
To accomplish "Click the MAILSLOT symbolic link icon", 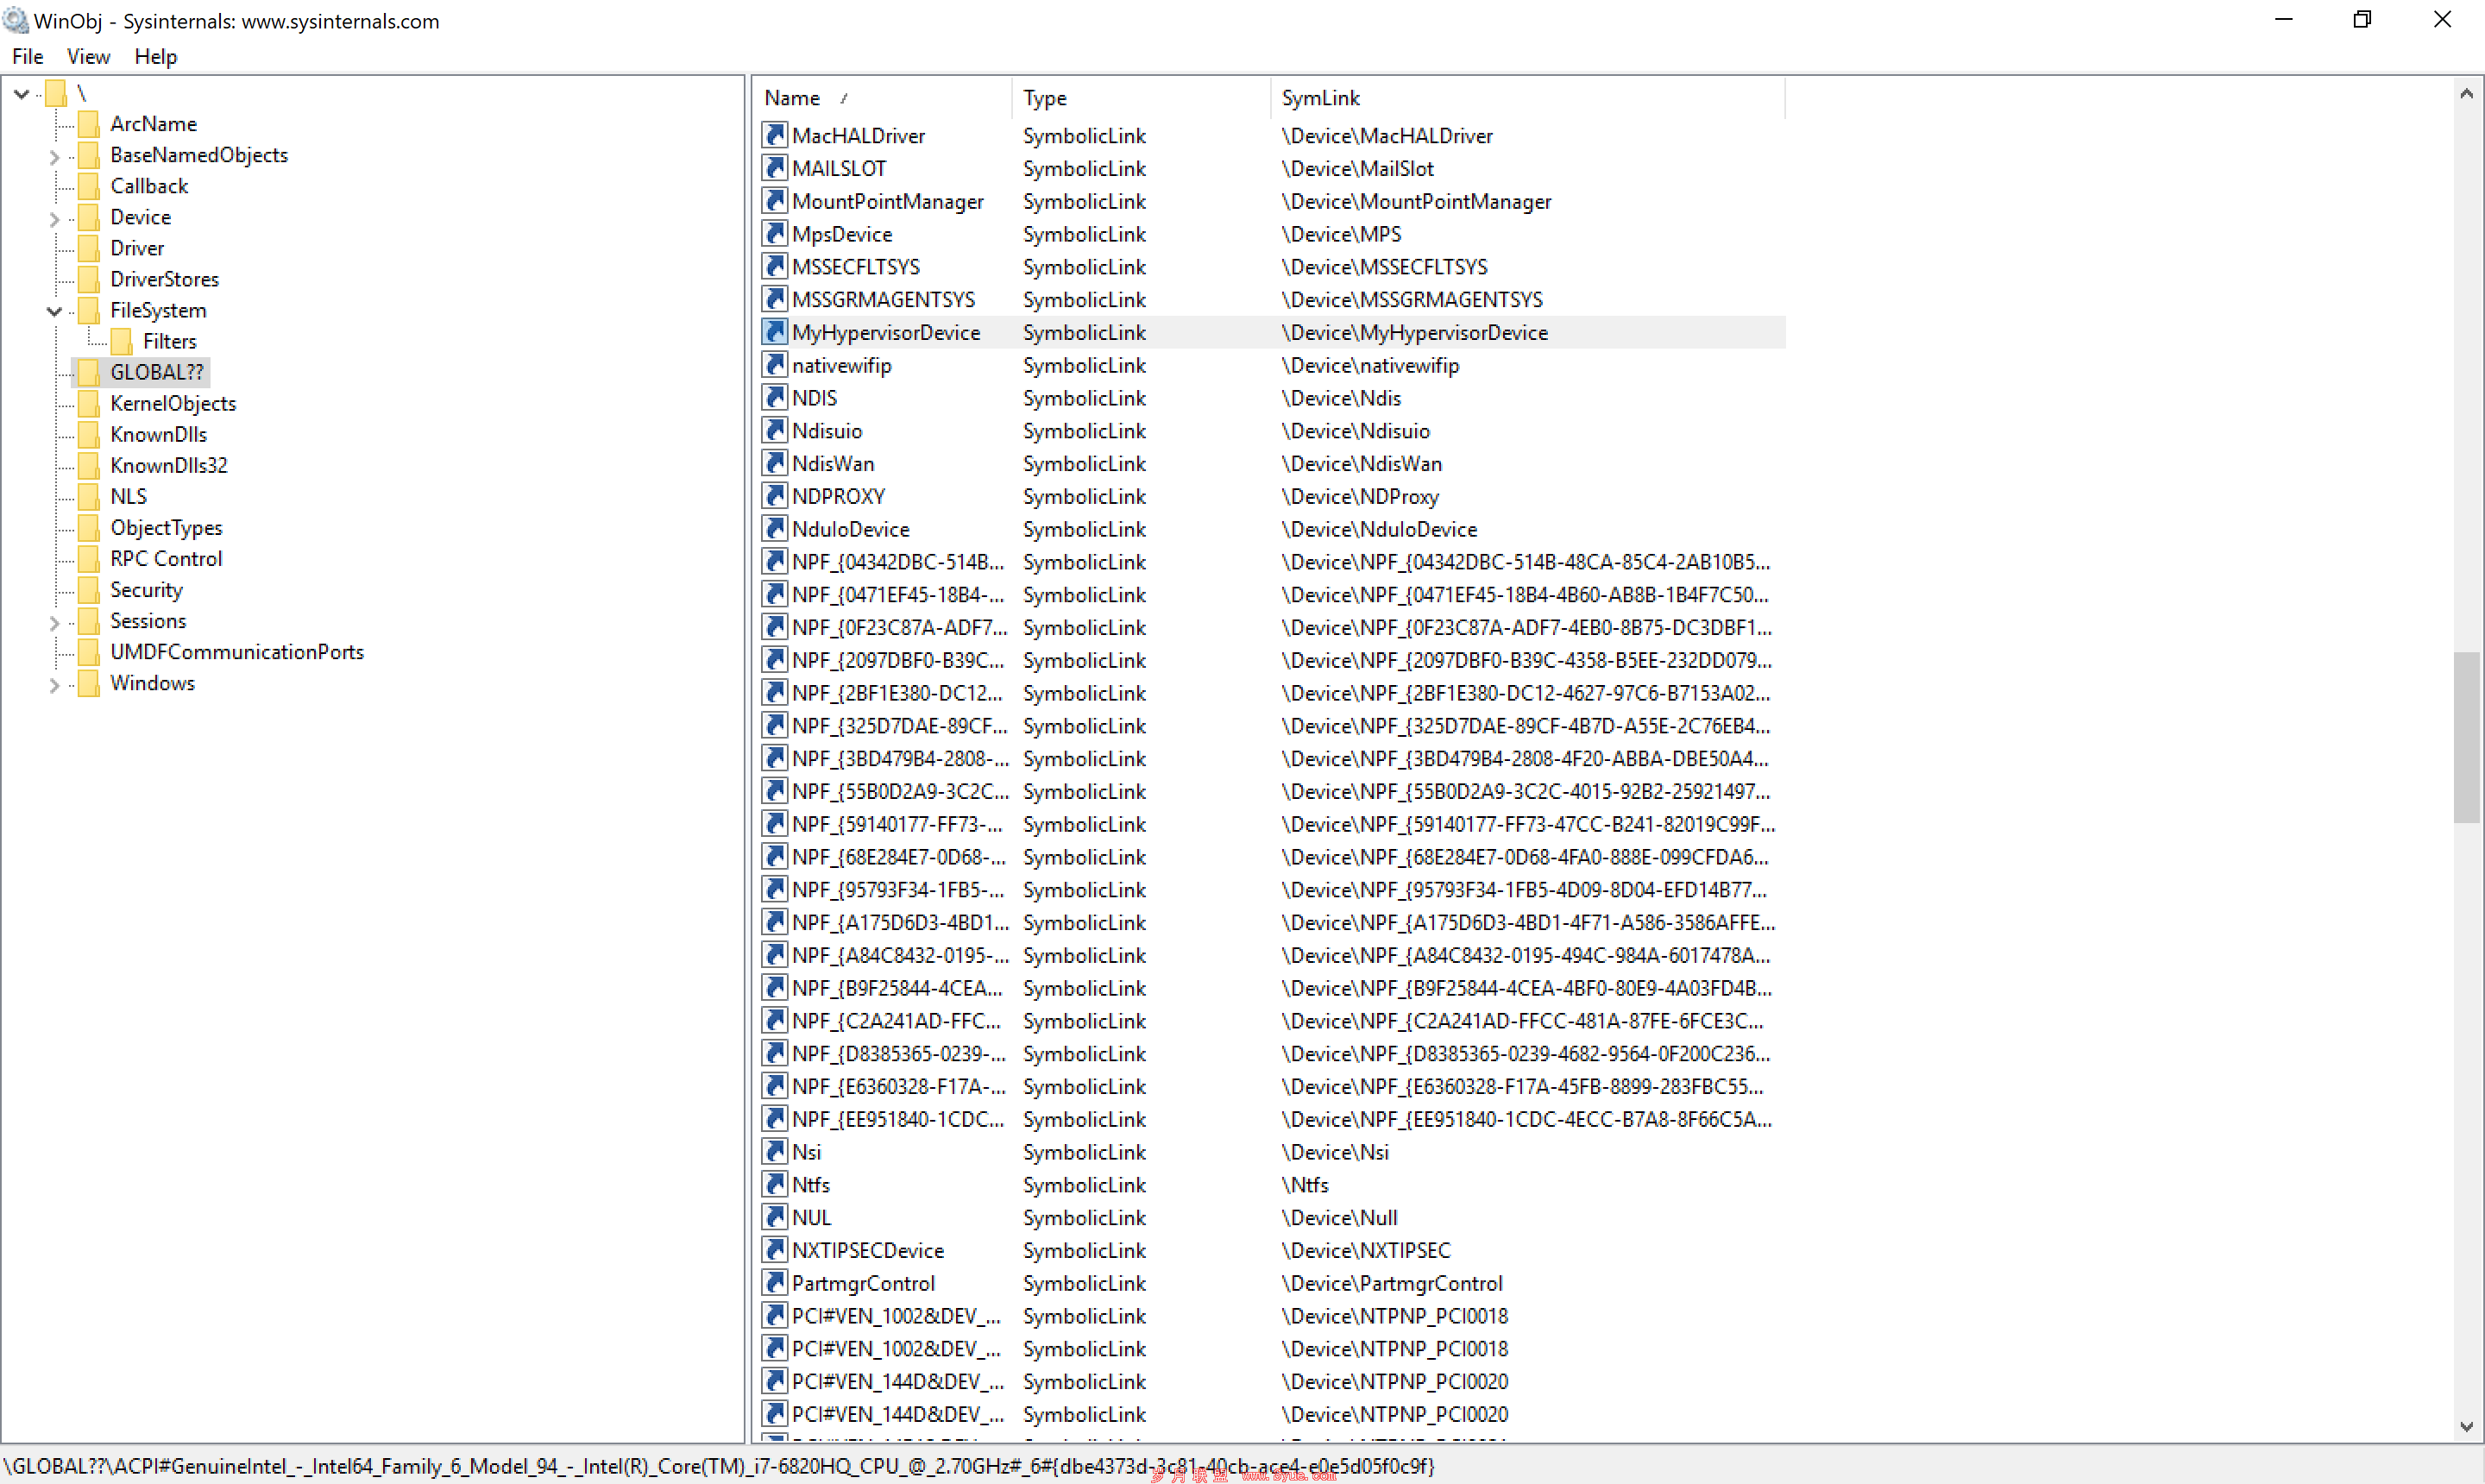I will tap(774, 168).
